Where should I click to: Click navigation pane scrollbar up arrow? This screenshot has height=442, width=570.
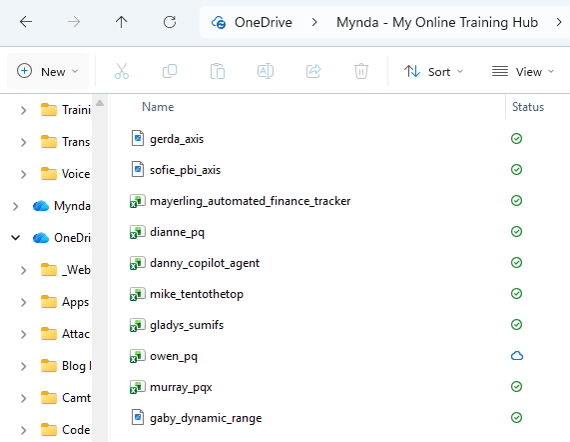100,104
